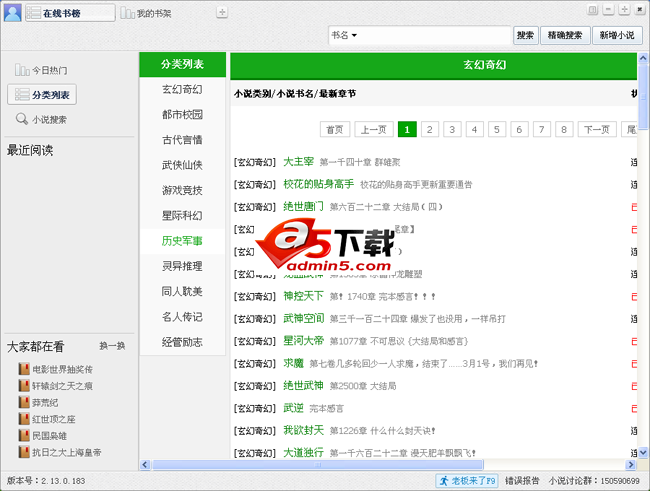Click the skin/settings icon in the title bar
Viewport: 650px width, 491px height.
[x=593, y=10]
